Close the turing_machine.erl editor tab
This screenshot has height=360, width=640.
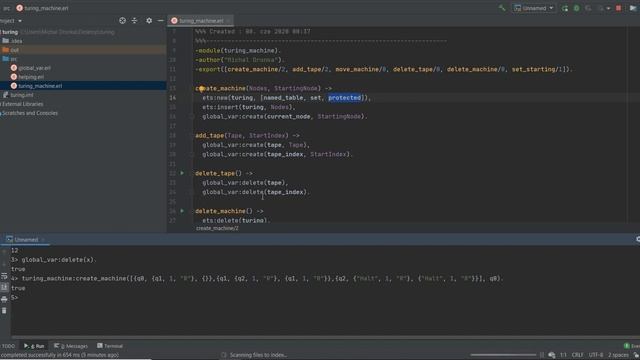click(229, 21)
